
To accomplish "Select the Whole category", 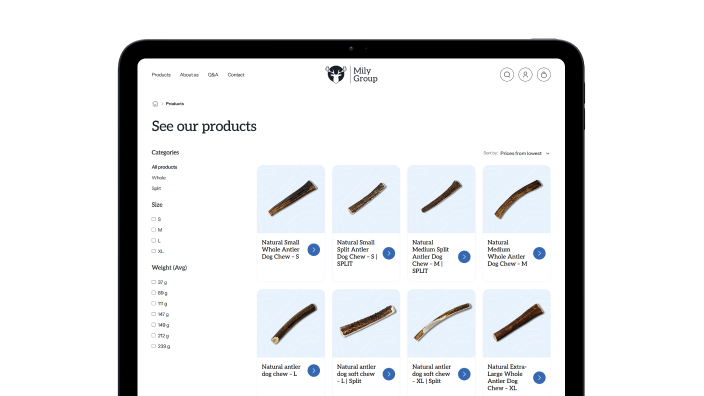I will pos(158,178).
